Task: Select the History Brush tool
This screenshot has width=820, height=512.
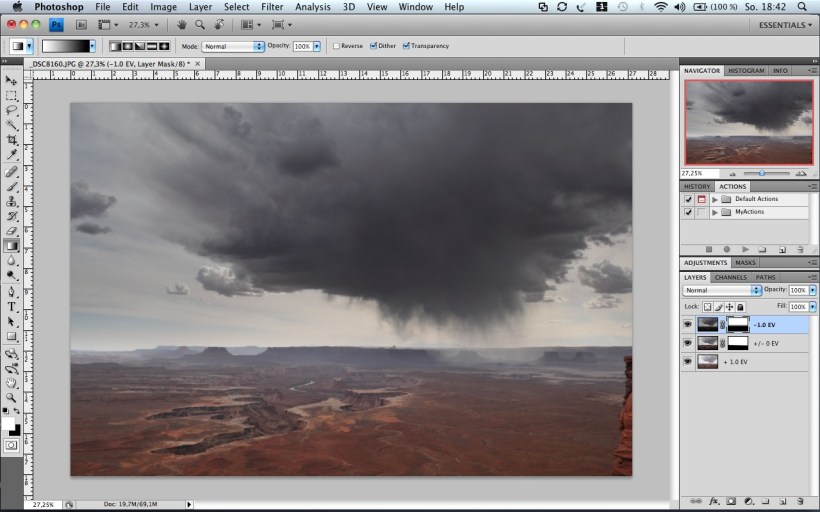Action: [x=11, y=216]
